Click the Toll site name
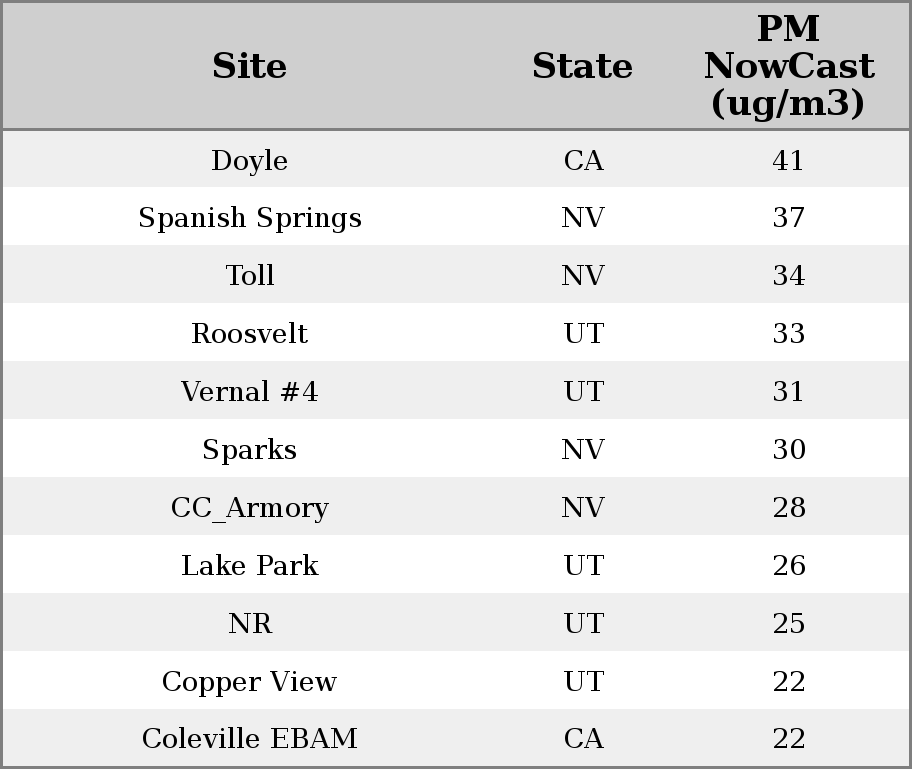The image size is (912, 769). pos(250,276)
